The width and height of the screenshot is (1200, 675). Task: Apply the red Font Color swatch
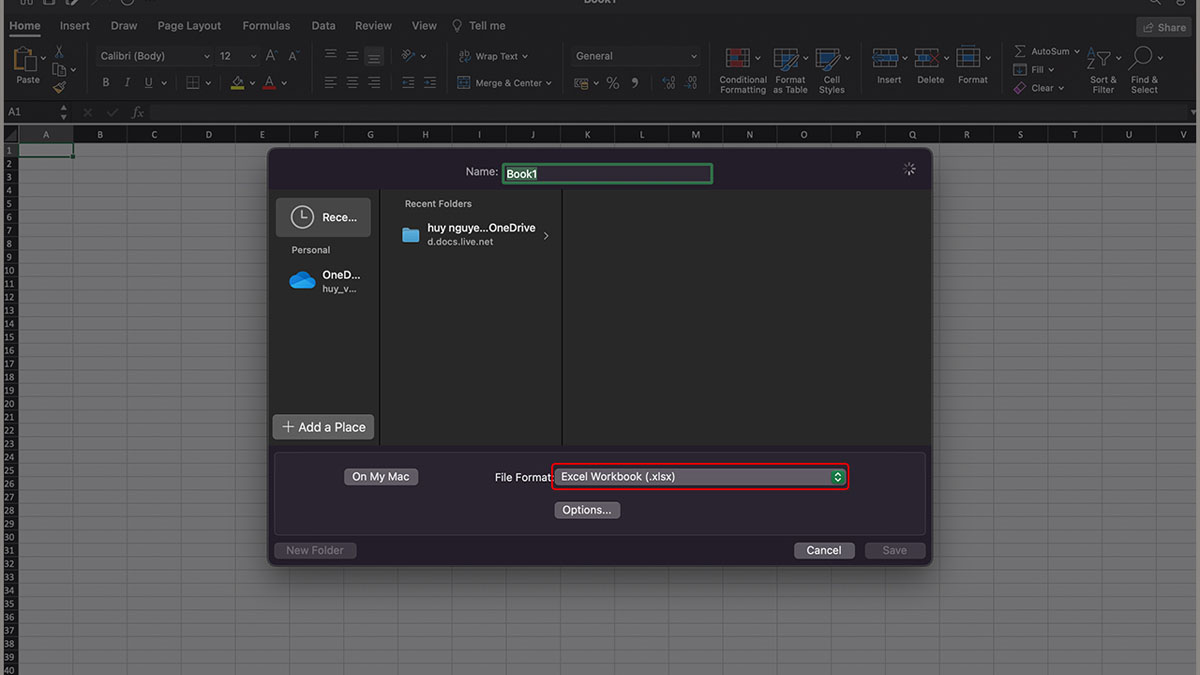coord(270,83)
